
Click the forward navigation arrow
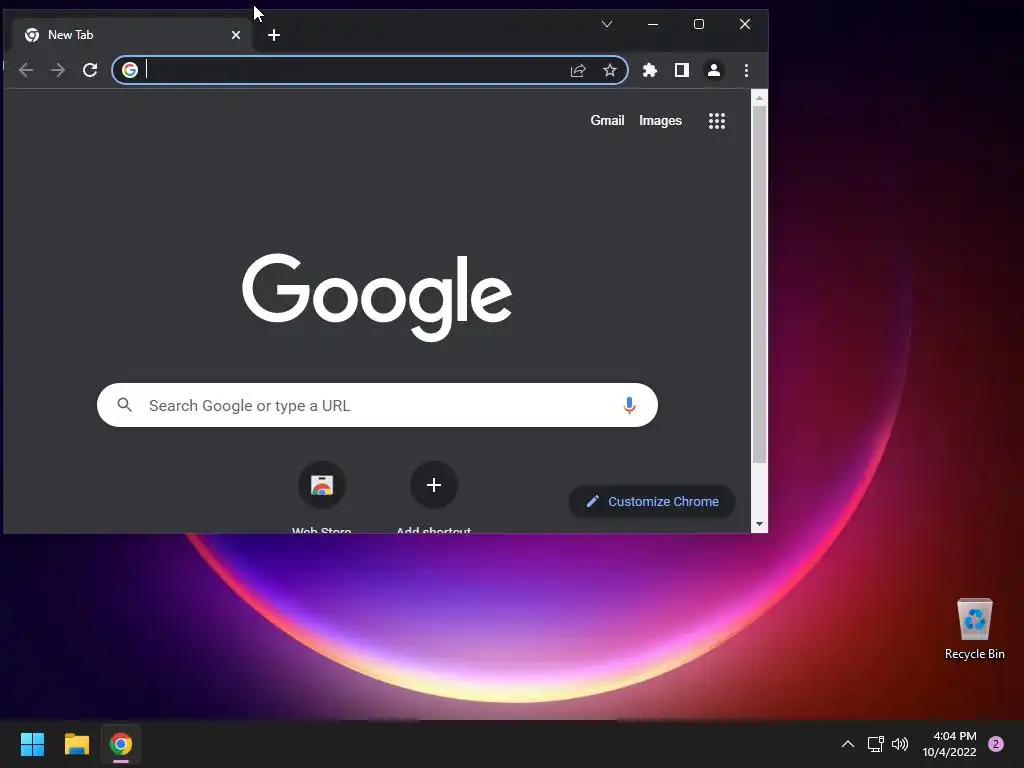coord(58,70)
